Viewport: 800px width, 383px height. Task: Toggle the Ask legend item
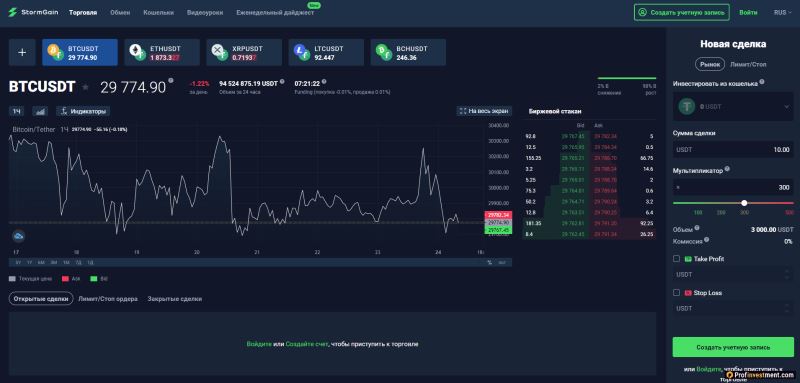coord(71,279)
